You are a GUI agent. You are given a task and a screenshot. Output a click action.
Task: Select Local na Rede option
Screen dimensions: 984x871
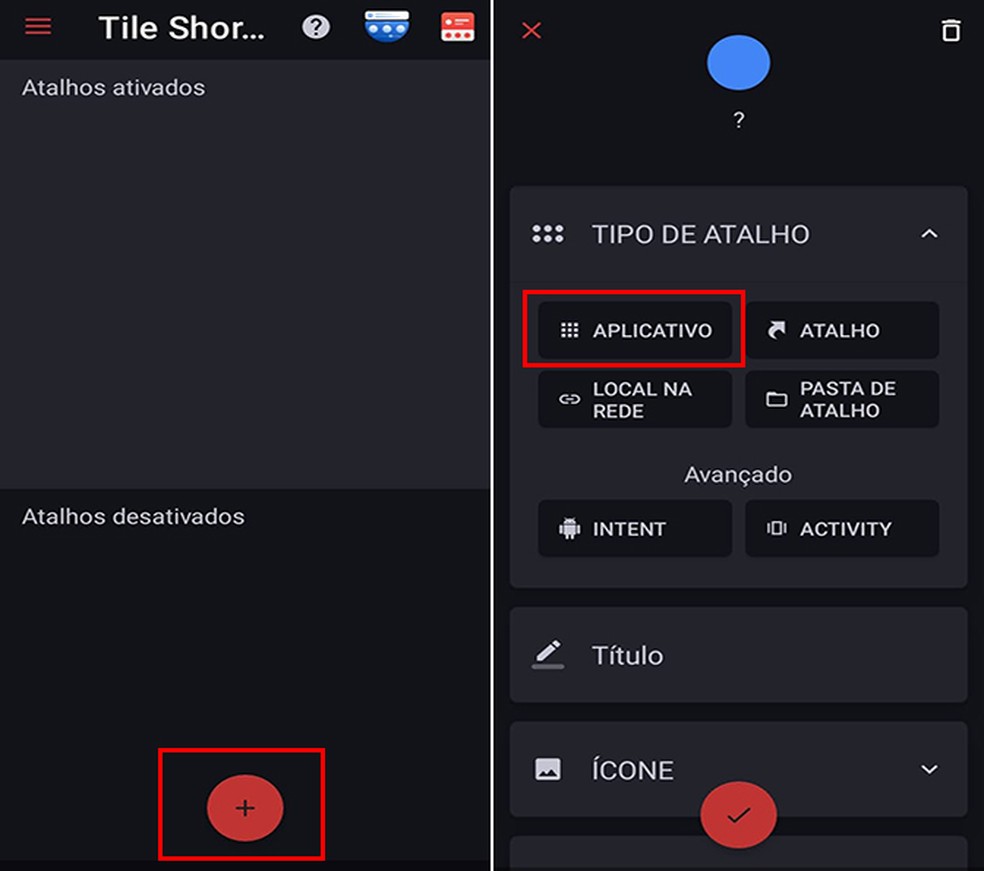point(634,399)
